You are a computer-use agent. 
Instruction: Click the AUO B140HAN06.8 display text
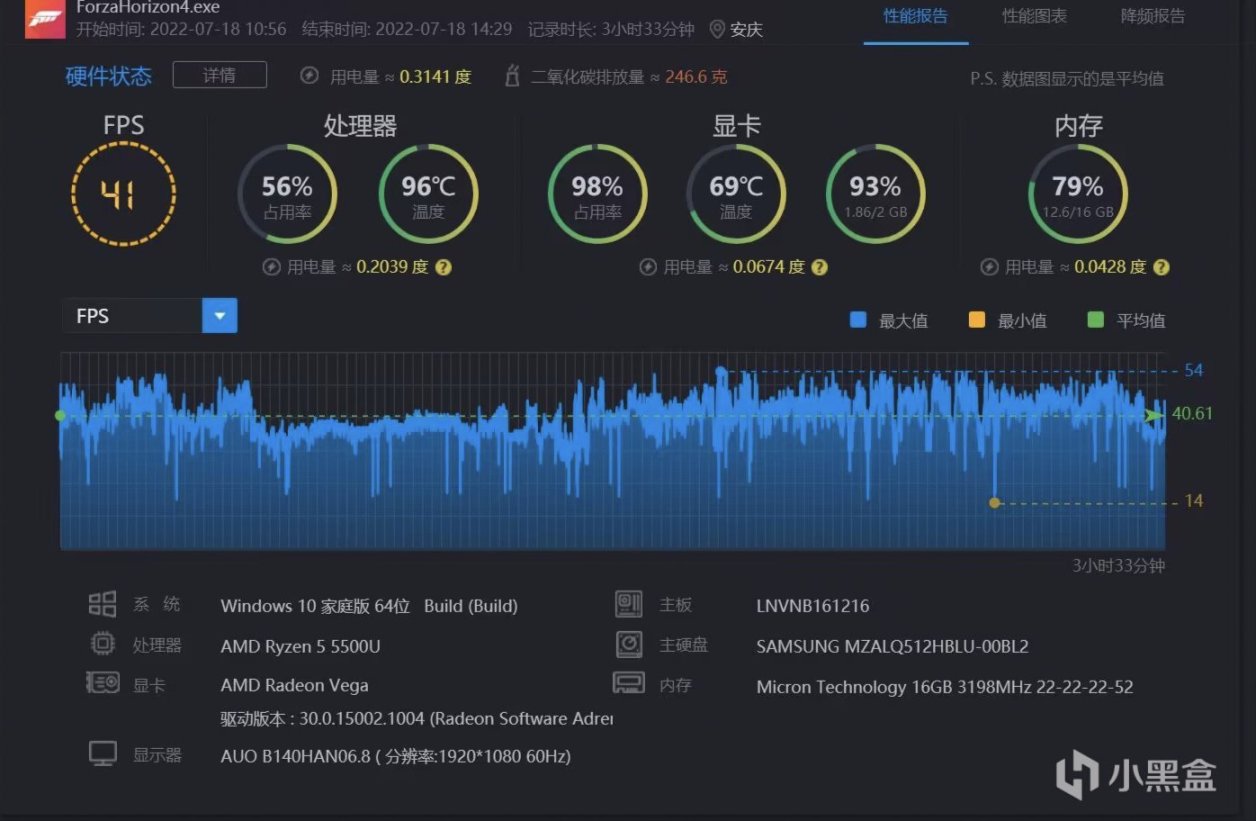(395, 756)
